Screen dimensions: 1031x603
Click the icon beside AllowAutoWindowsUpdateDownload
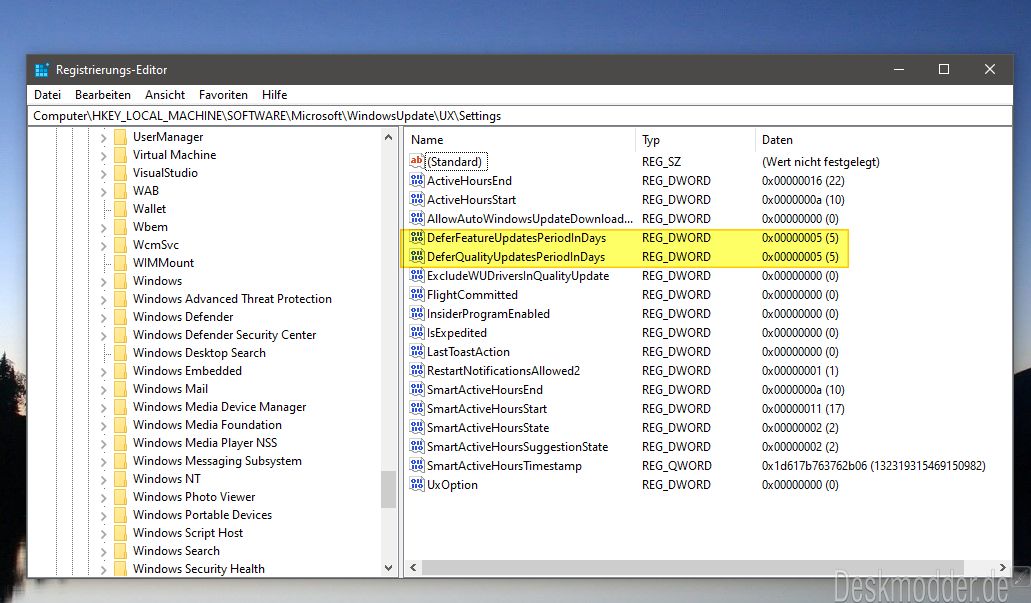coord(417,218)
